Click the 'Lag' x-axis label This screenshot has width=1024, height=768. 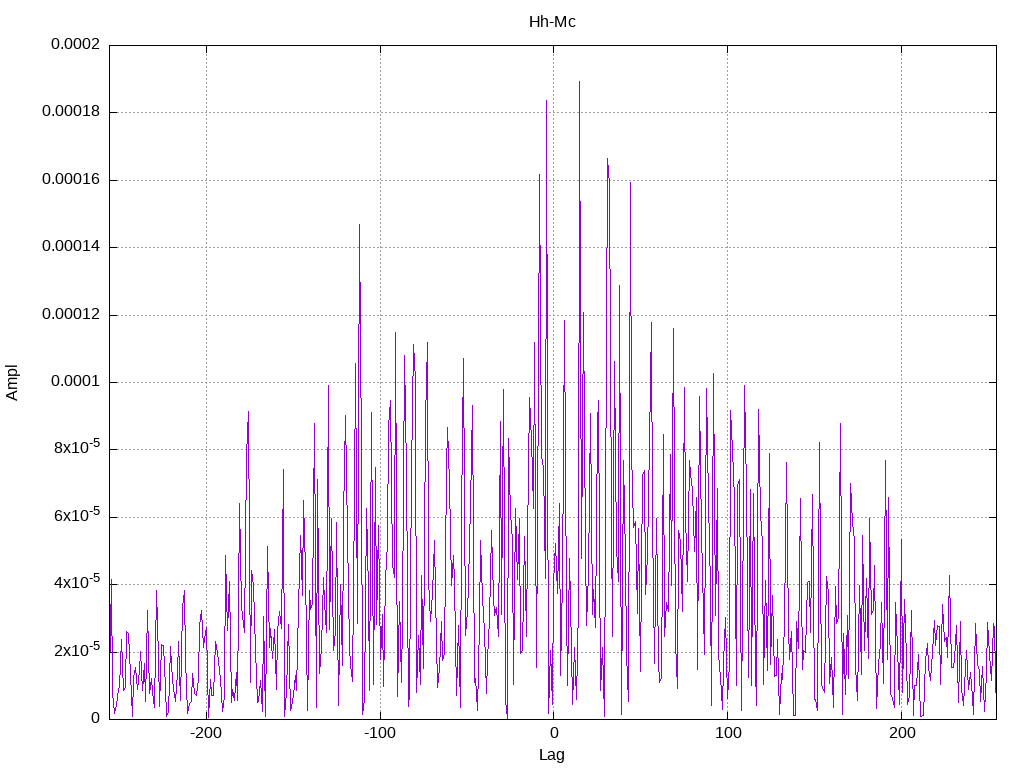tap(552, 755)
